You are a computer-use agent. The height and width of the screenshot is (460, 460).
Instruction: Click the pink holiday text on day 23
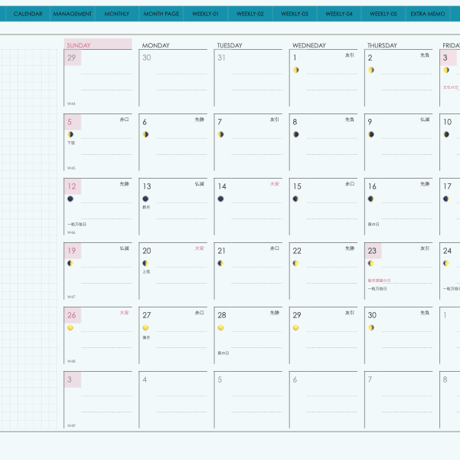click(x=379, y=281)
